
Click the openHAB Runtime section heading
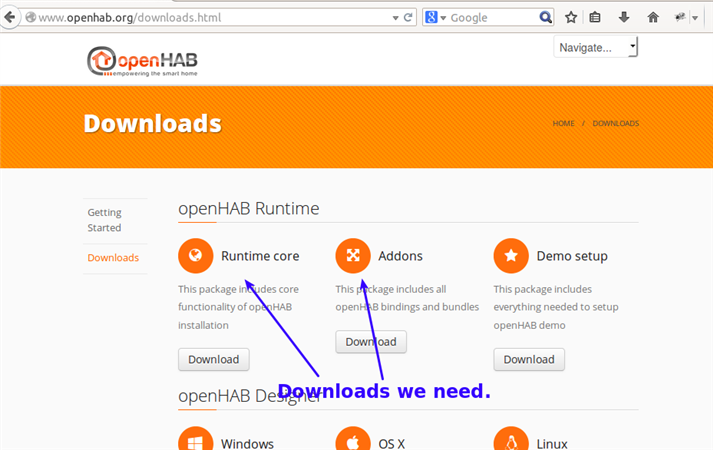(x=249, y=209)
